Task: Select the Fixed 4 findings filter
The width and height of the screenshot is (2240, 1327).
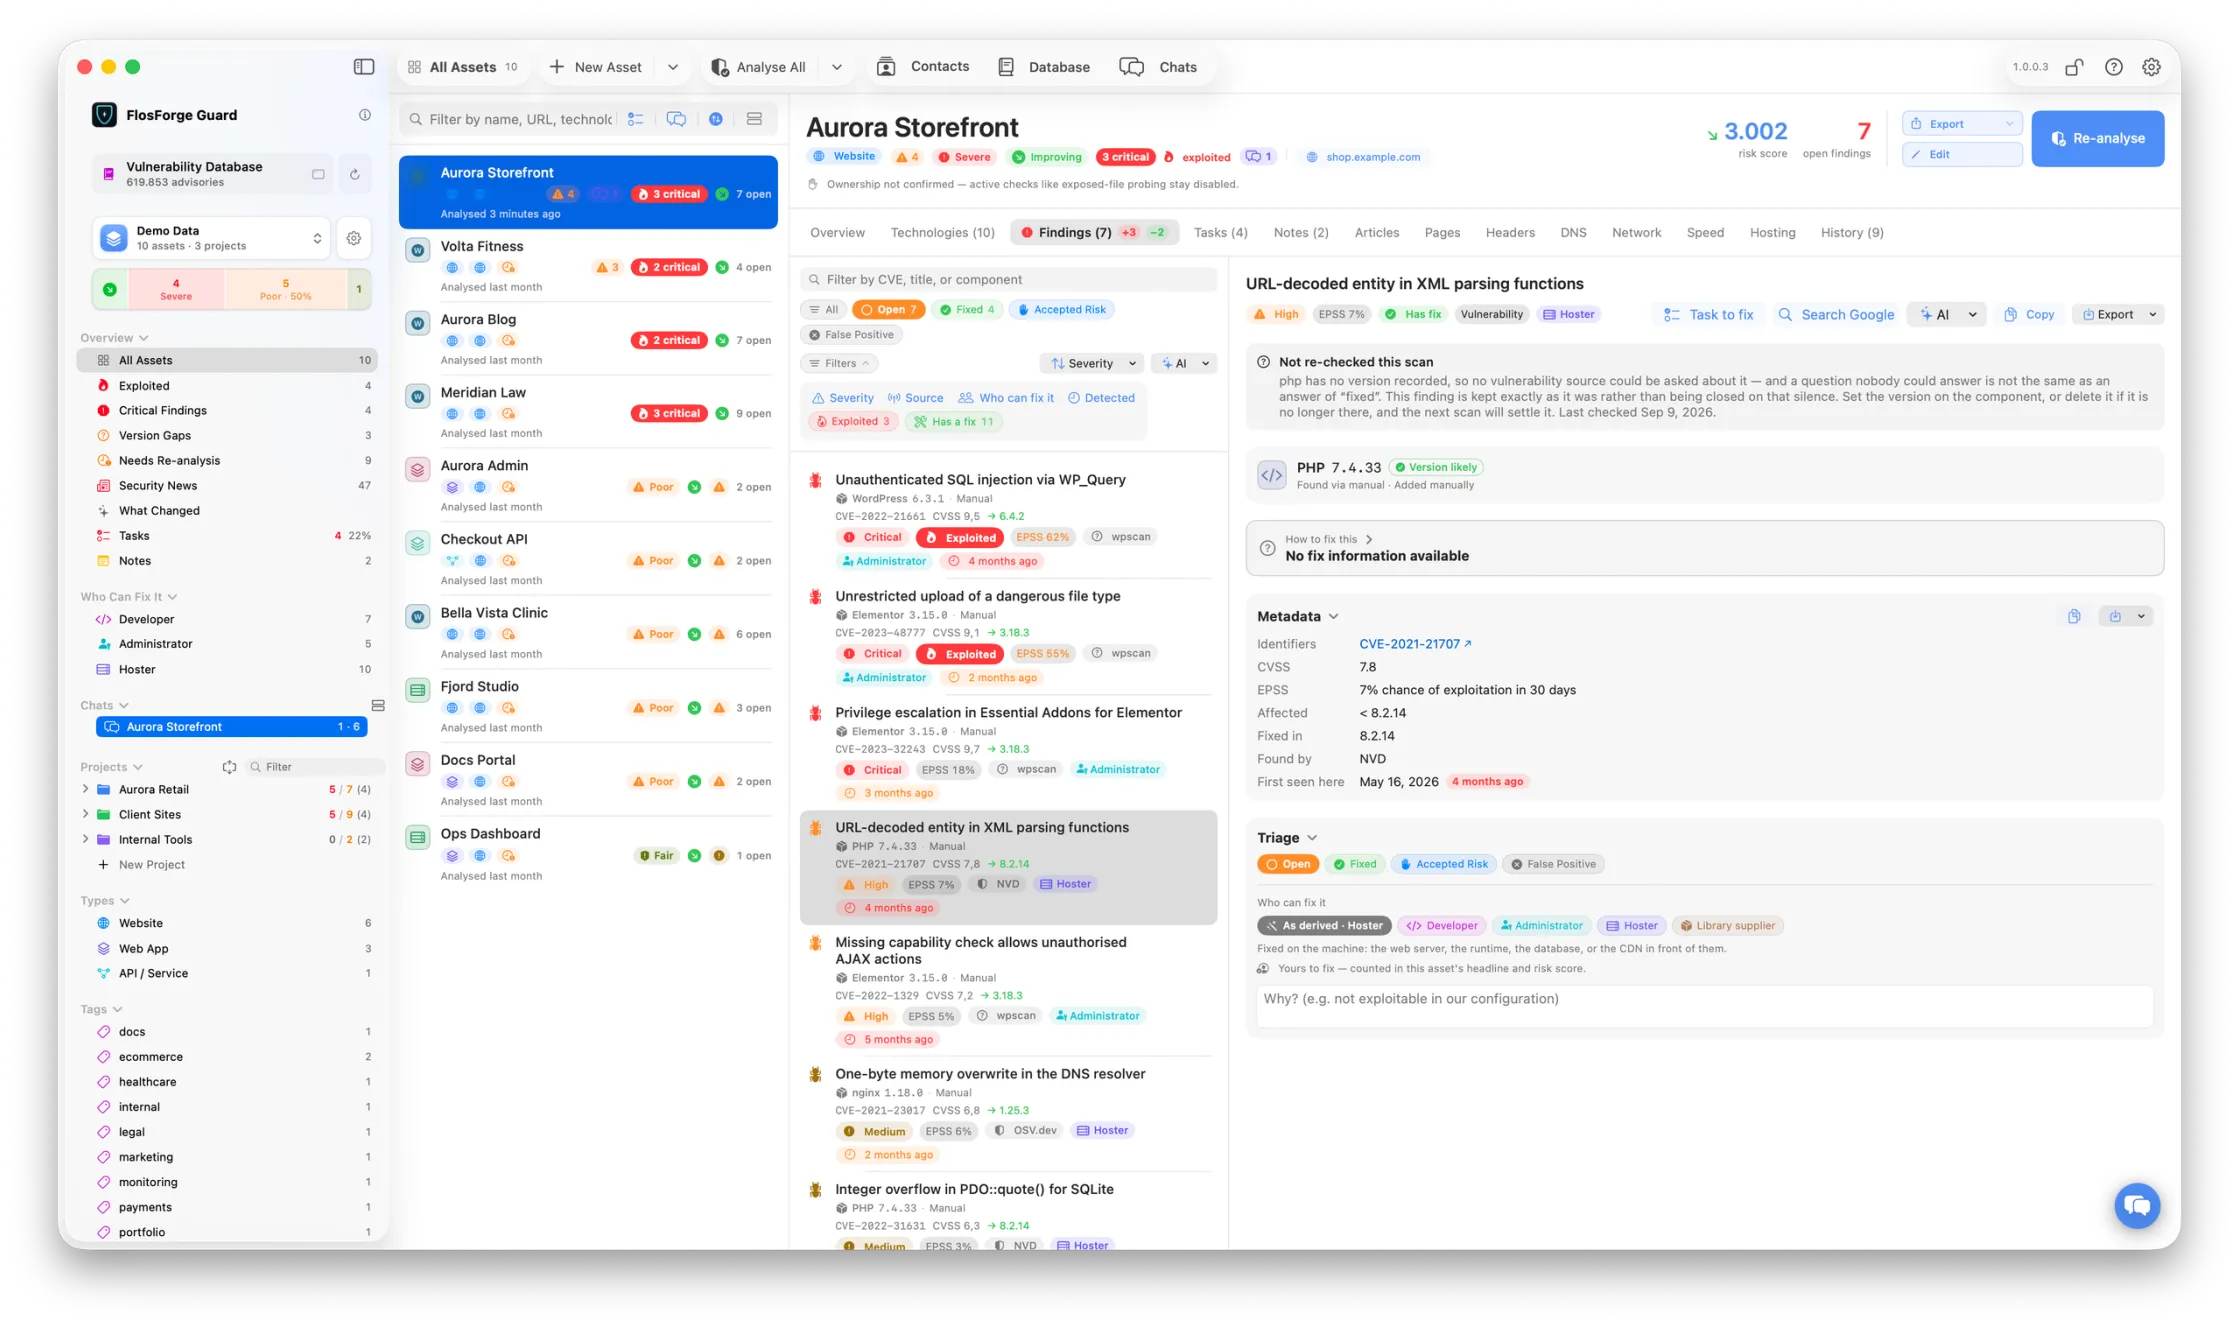Action: pos(967,310)
